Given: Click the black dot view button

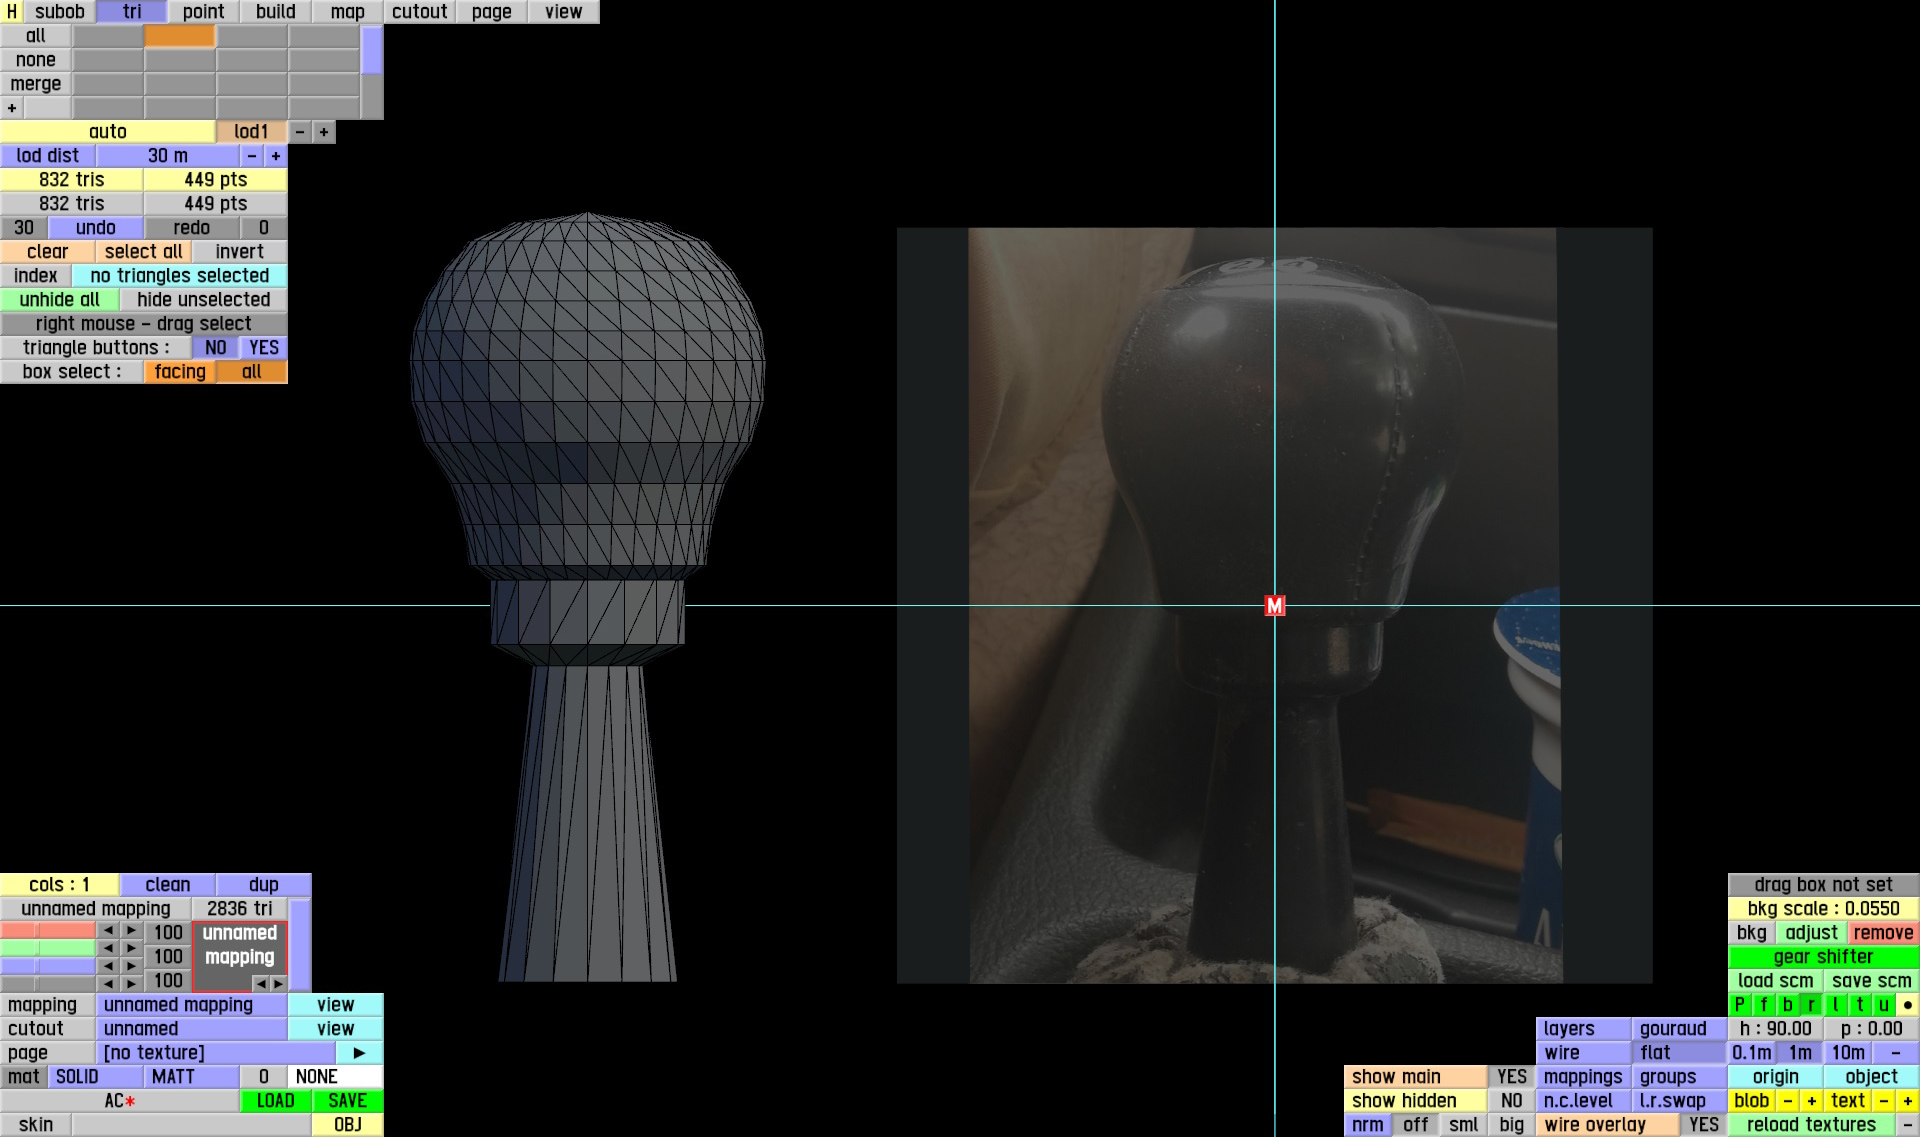Looking at the screenshot, I should click(x=1907, y=1005).
